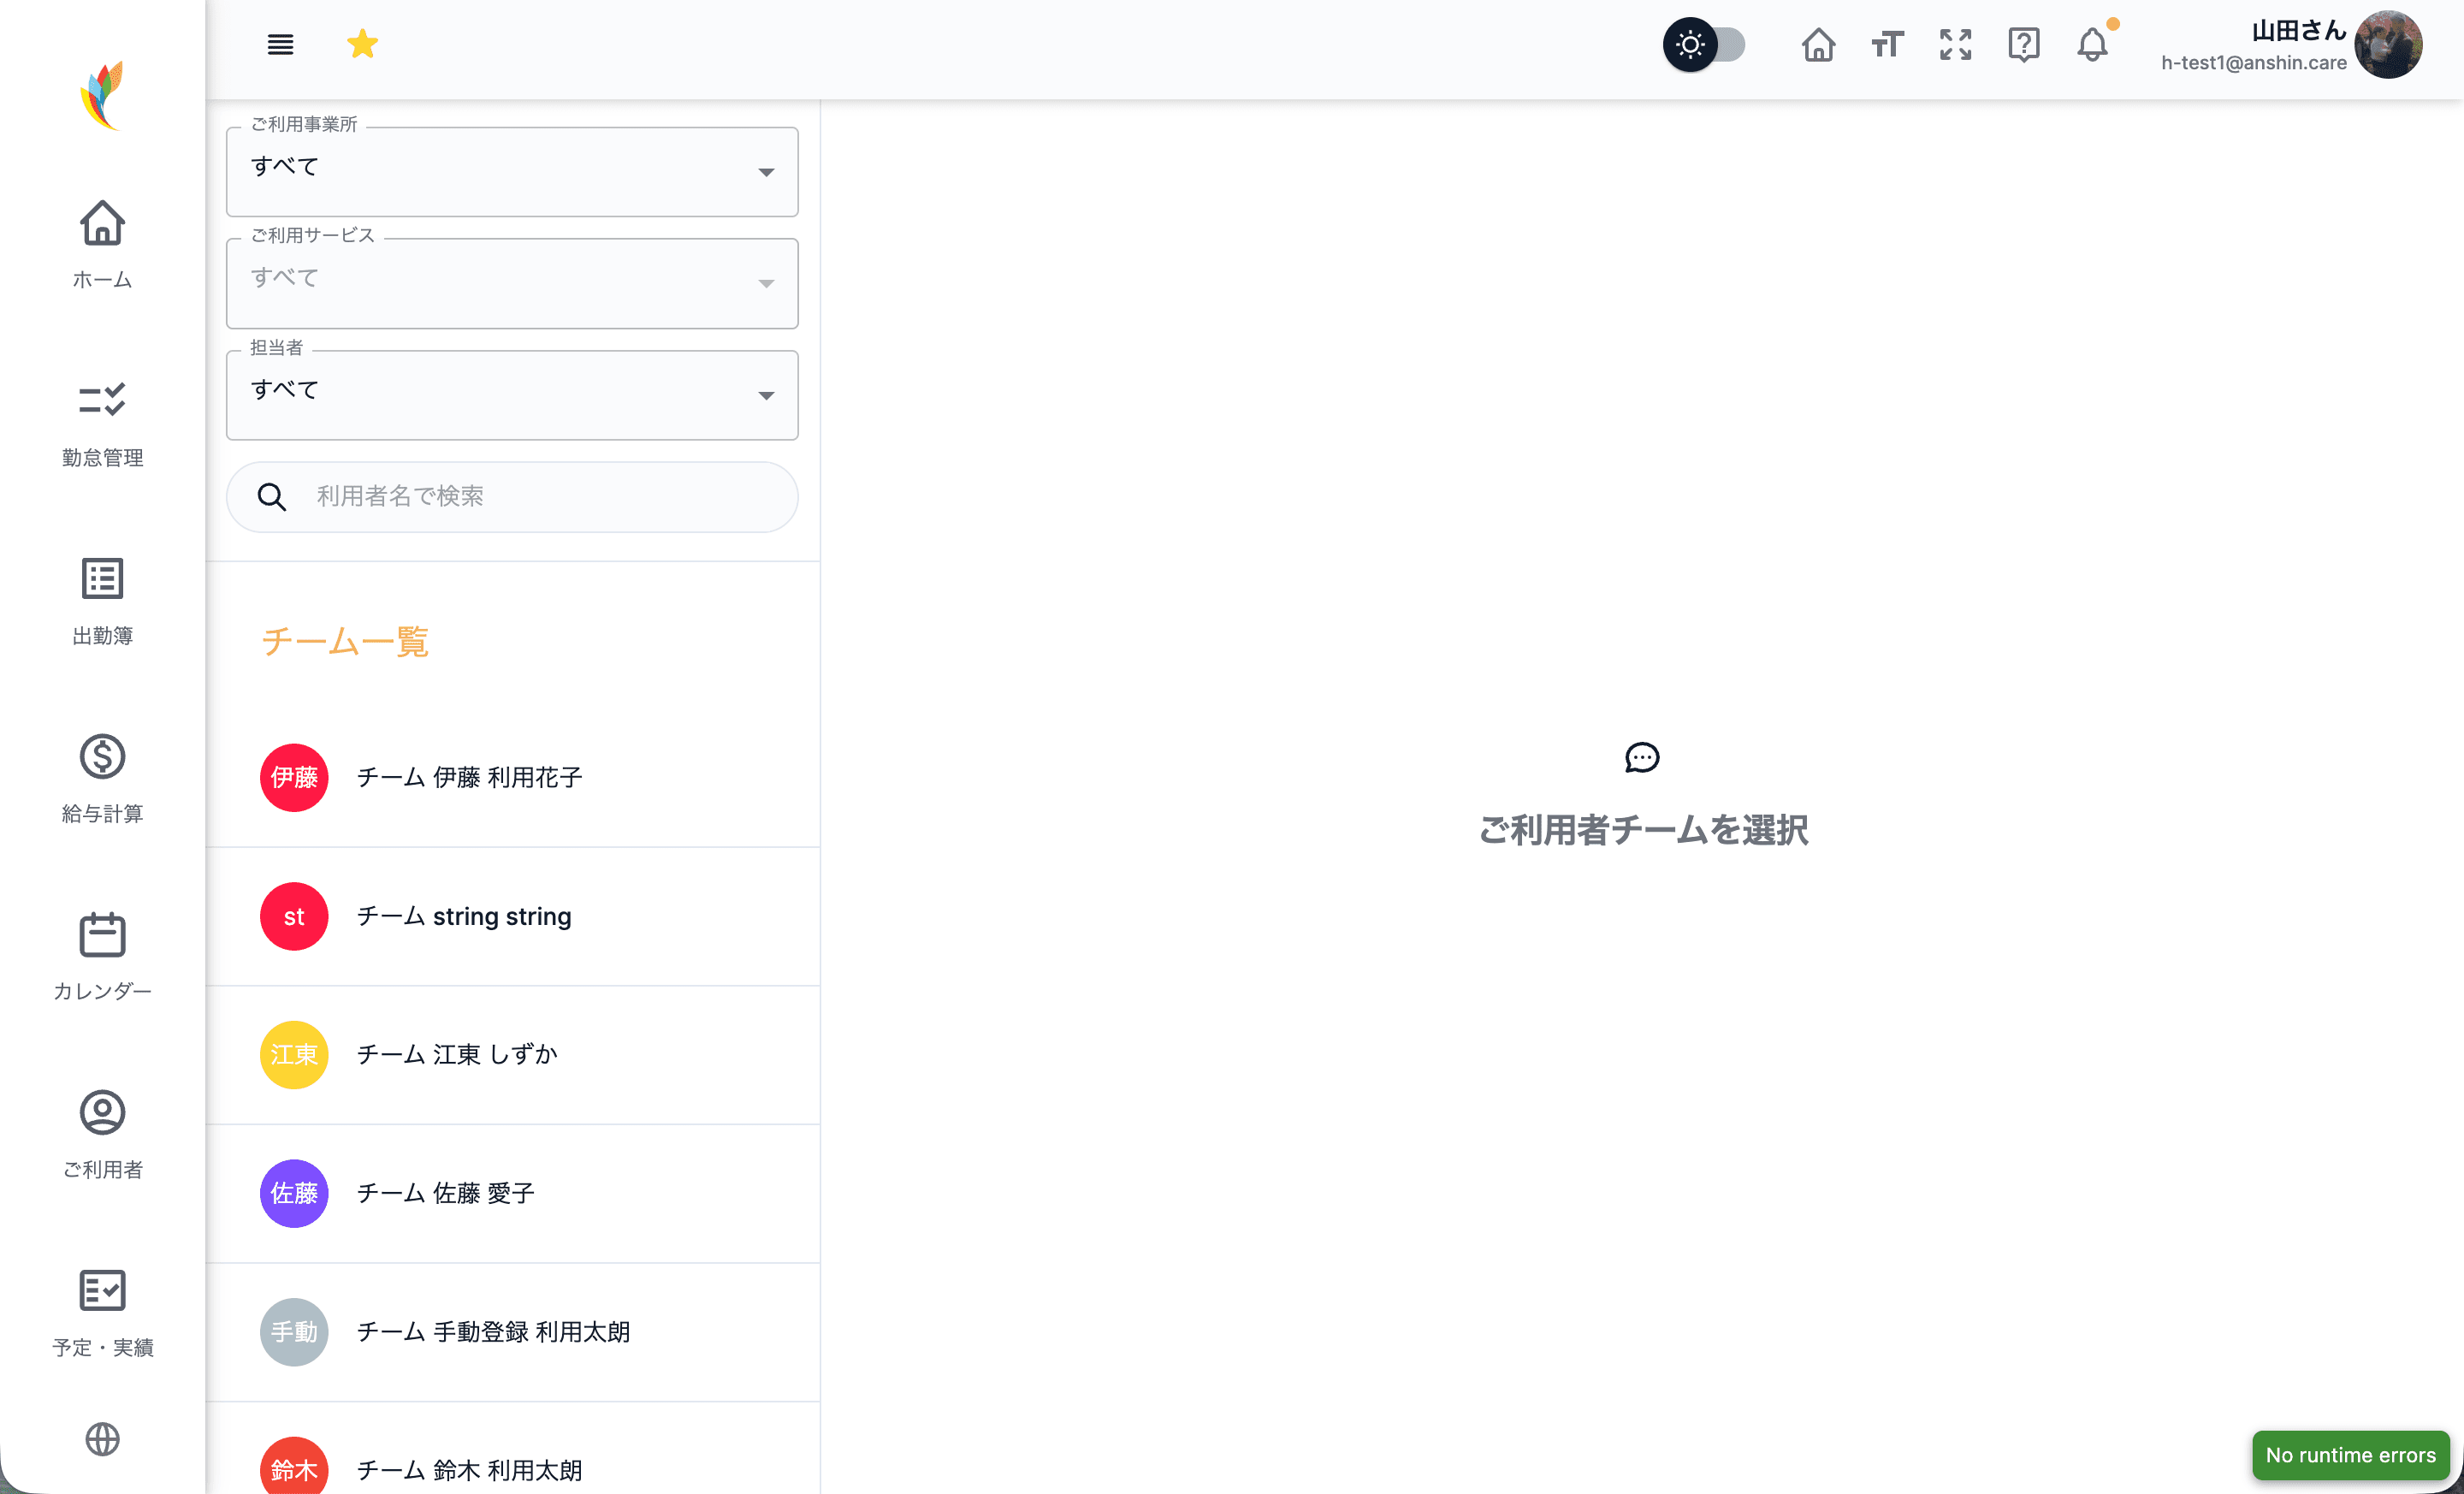The width and height of the screenshot is (2464, 1494).
Task: Click the yellow 江東 avatar circle
Action: point(294,1055)
